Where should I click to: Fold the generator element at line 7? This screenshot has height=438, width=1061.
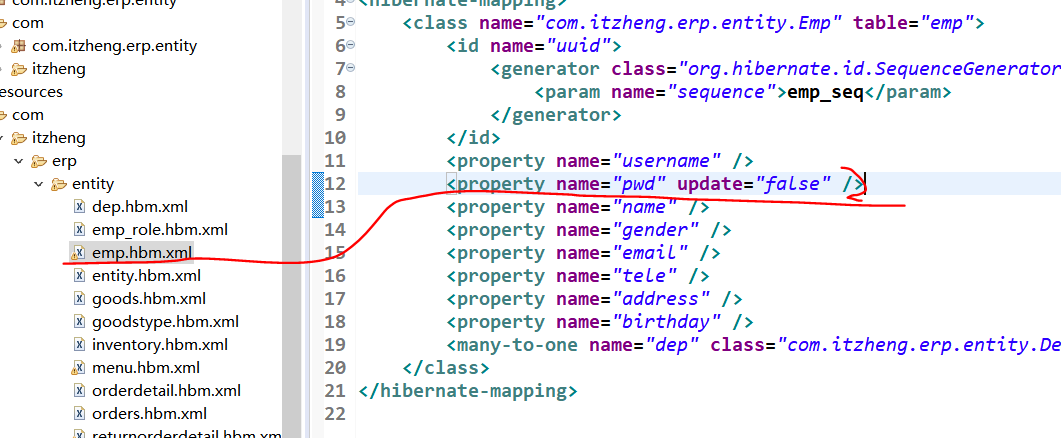pos(350,68)
